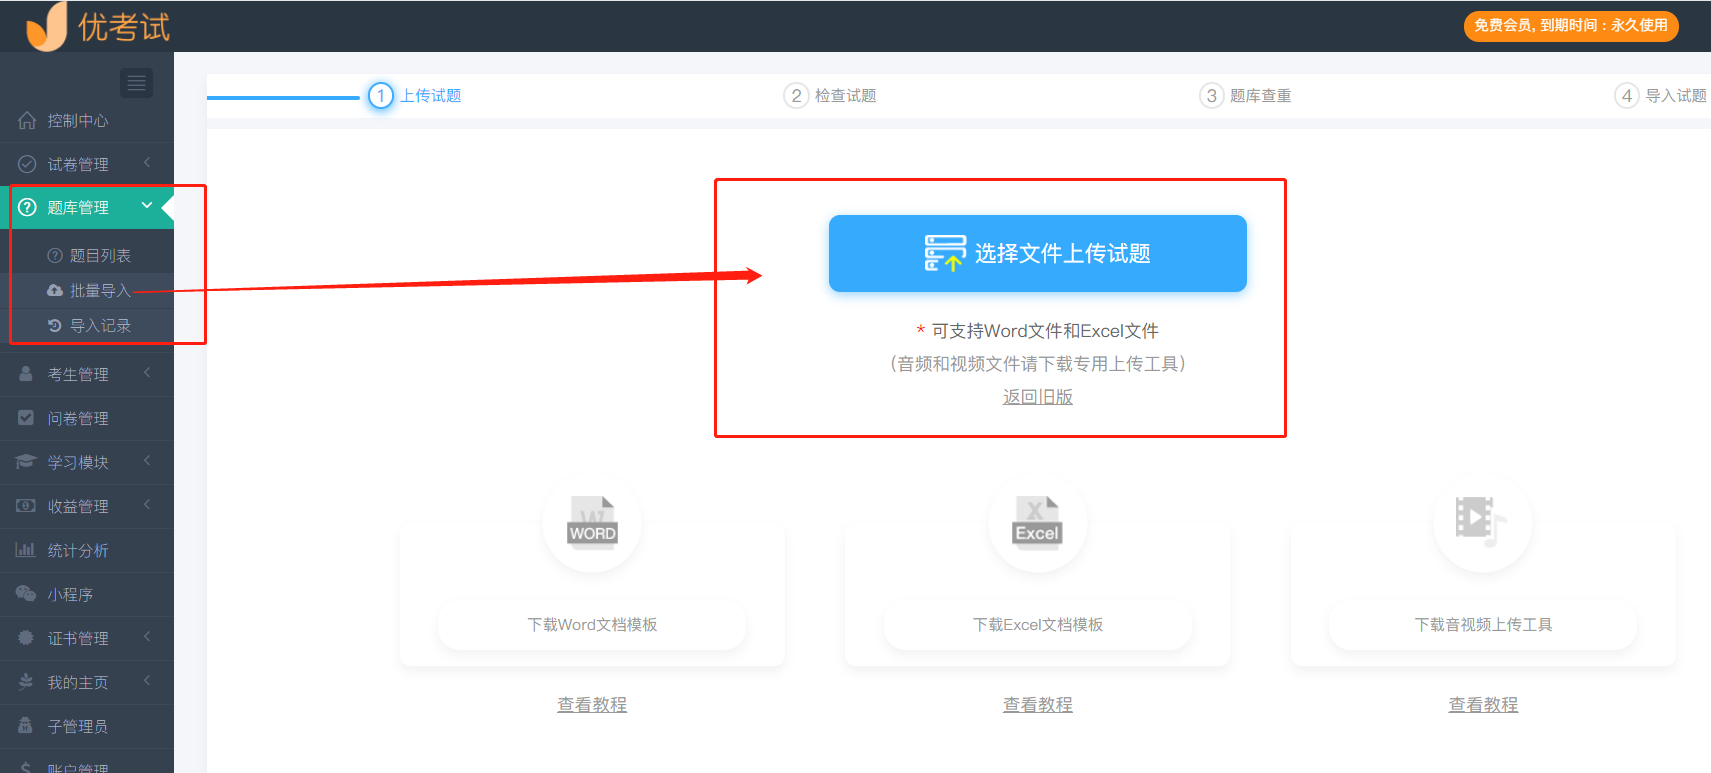Viewport: 1711px width, 773px height.
Task: Go to step 3 题库查重
Action: coord(1245,95)
